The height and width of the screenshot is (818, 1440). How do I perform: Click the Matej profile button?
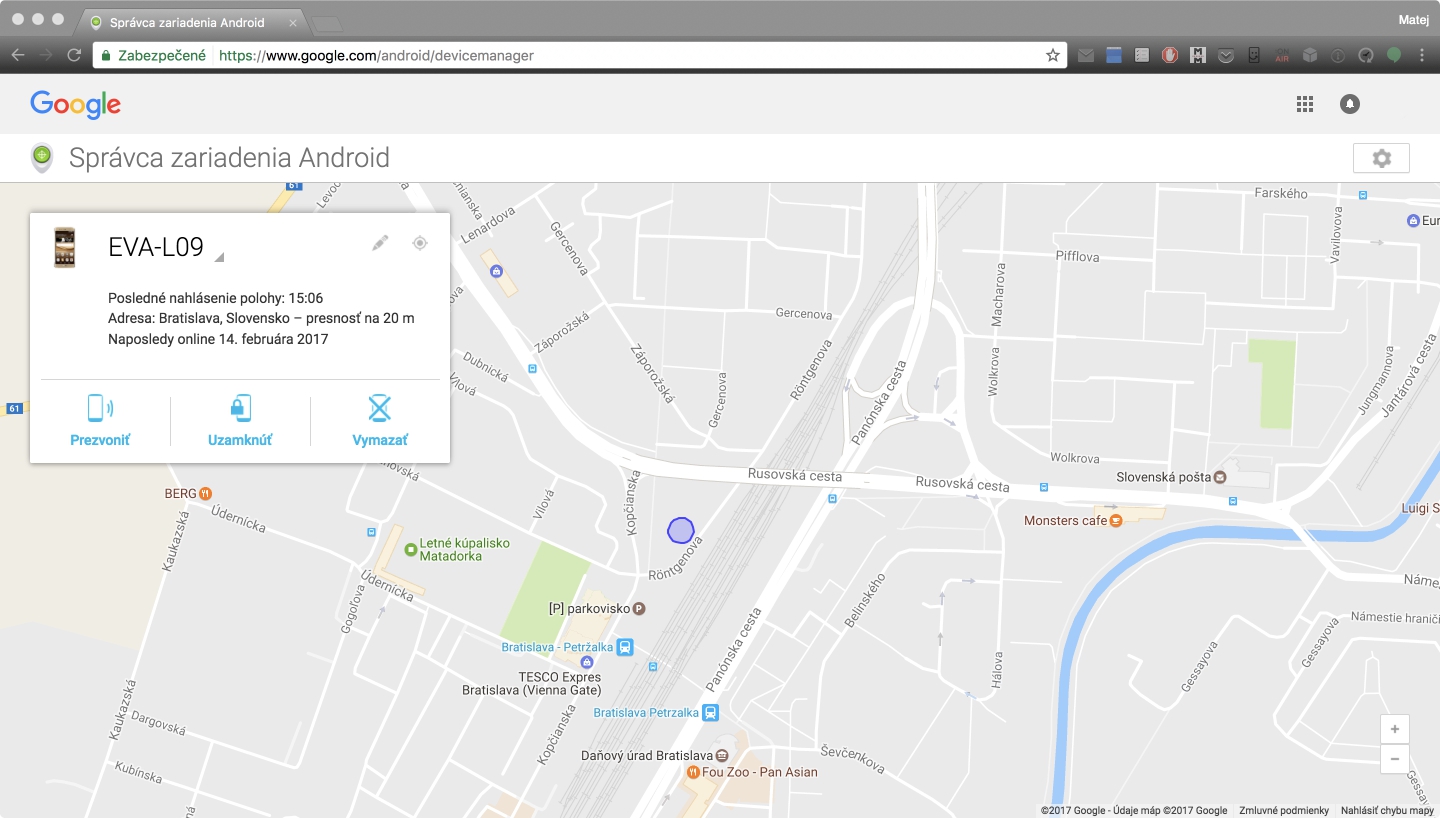(x=1414, y=19)
